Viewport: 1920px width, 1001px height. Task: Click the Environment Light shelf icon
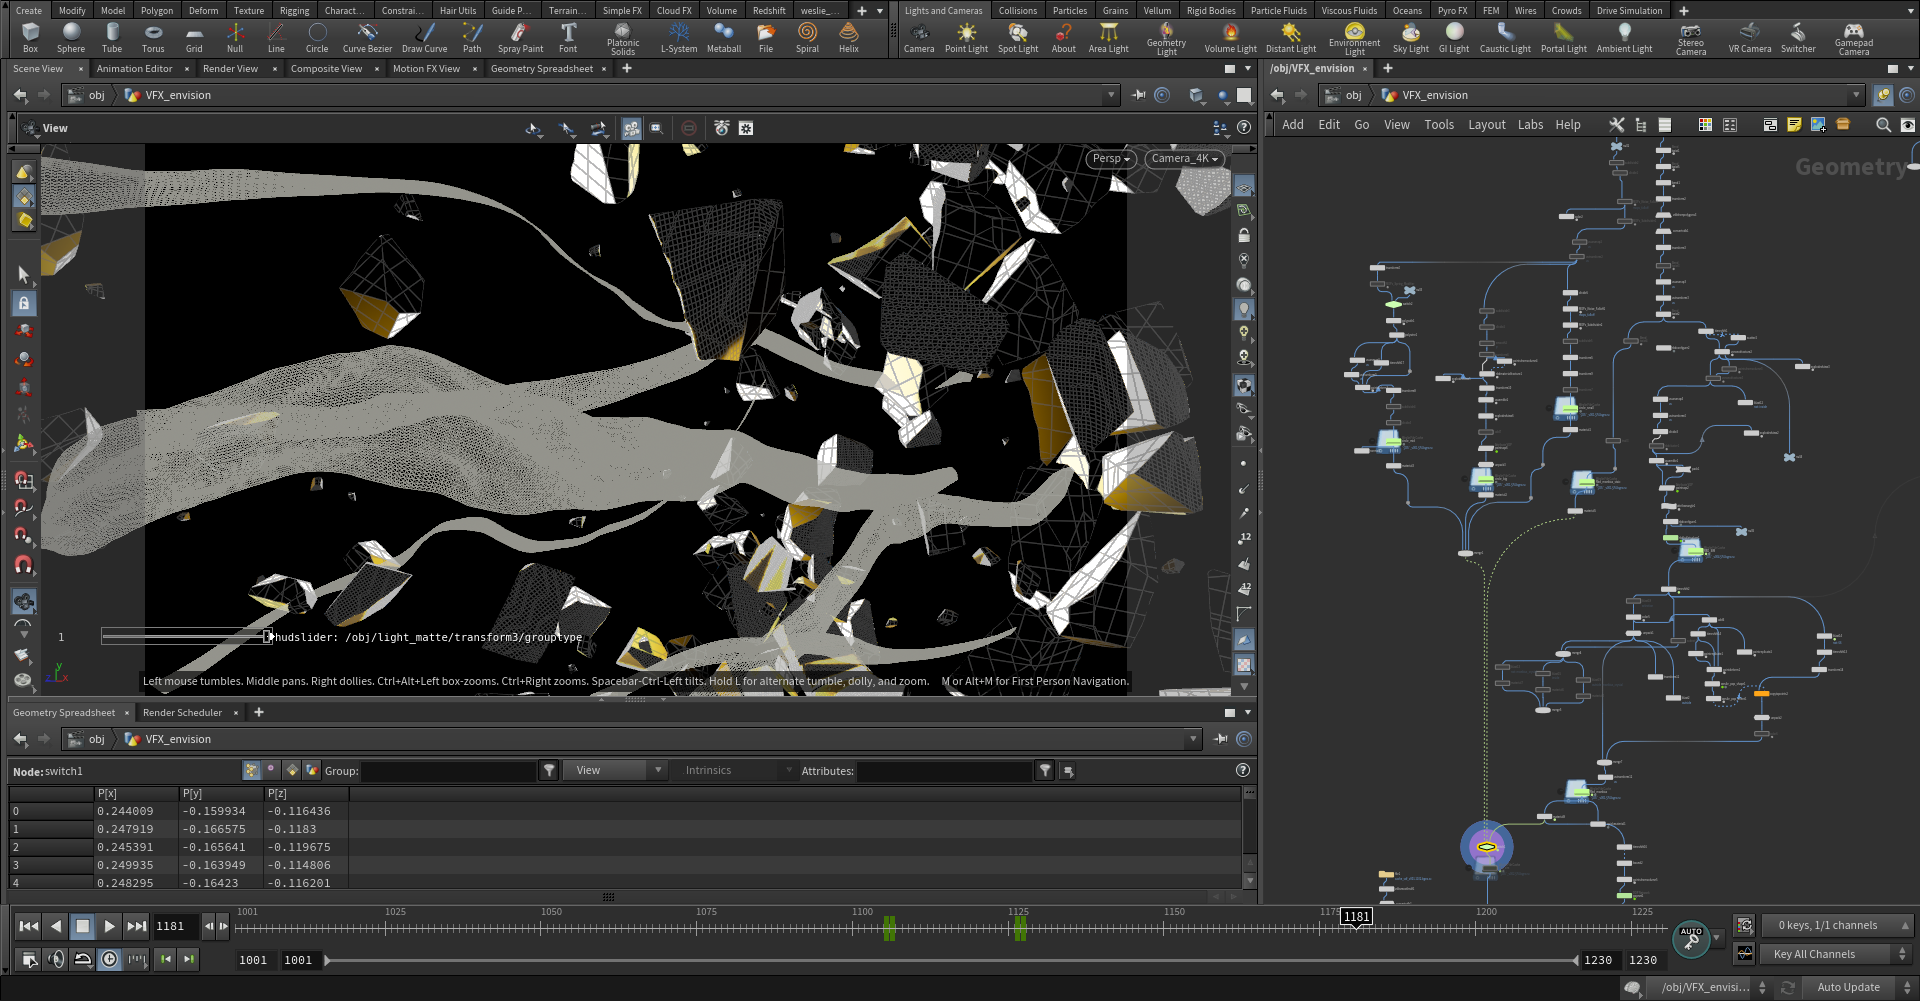tap(1354, 38)
